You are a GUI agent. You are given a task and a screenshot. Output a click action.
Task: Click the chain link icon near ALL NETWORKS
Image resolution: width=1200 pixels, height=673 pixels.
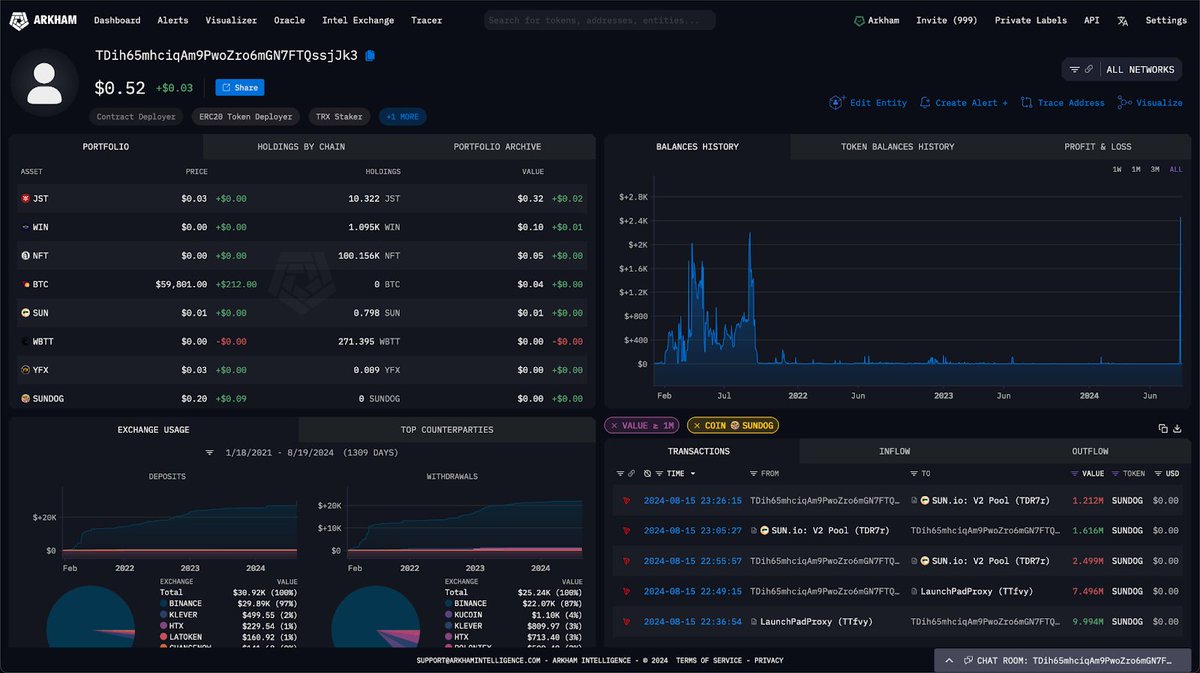pyautogui.click(x=1089, y=69)
